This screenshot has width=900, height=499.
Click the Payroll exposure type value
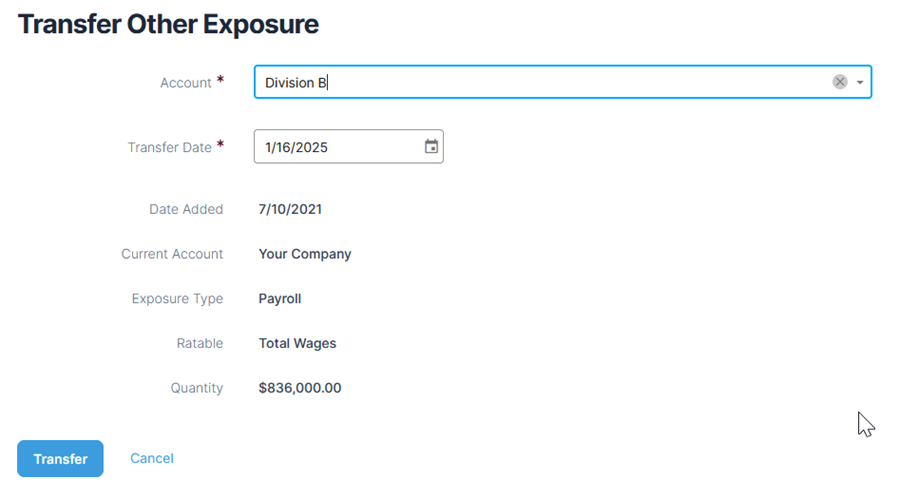tap(280, 298)
